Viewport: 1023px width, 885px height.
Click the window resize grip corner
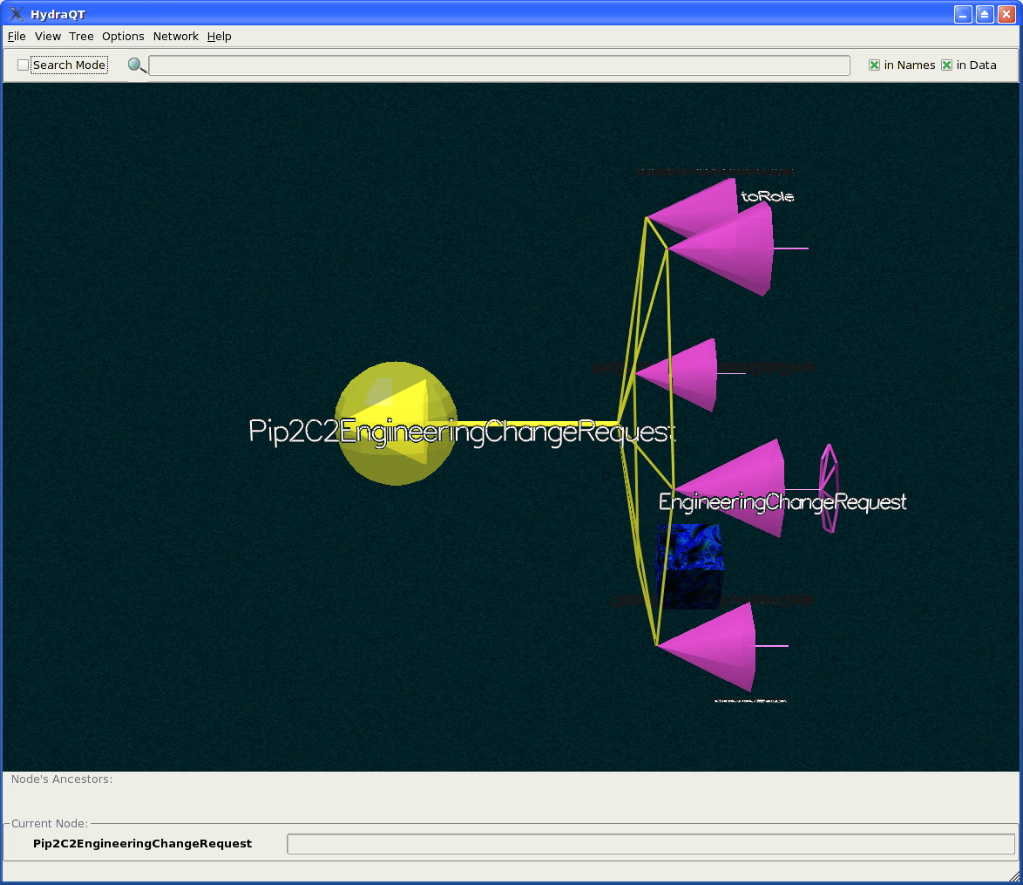point(1015,877)
